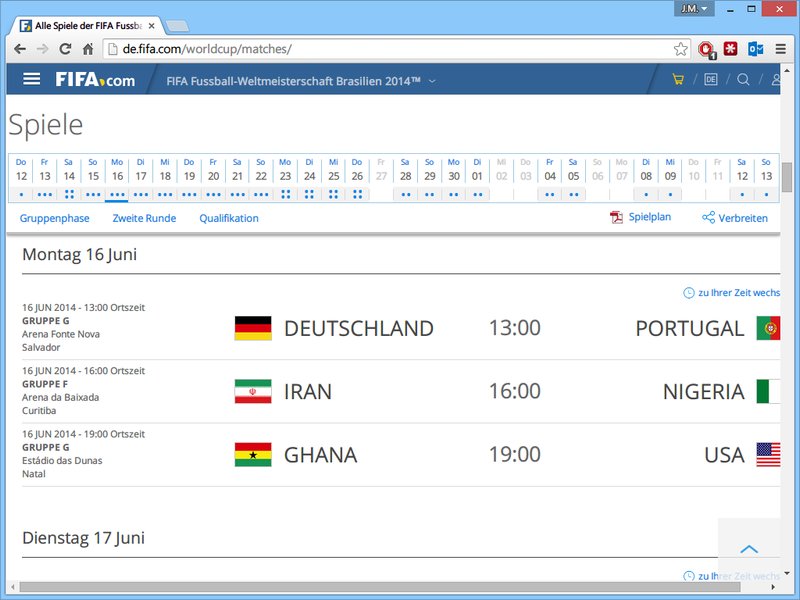800x600 pixels.
Task: Click the Nigeria flag
Action: (x=768, y=391)
